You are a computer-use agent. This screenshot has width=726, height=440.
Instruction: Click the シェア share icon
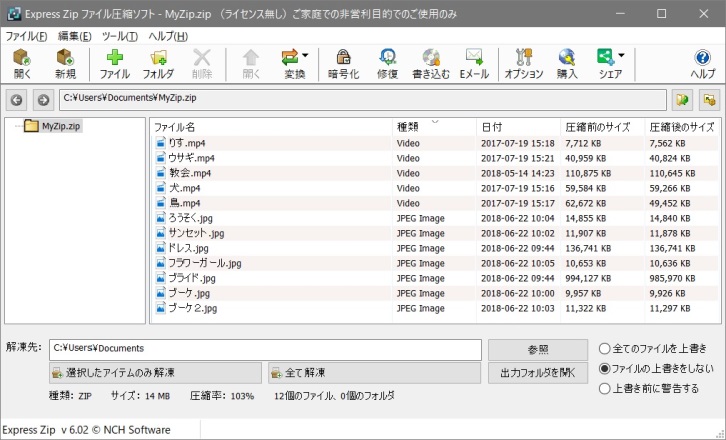click(x=607, y=63)
